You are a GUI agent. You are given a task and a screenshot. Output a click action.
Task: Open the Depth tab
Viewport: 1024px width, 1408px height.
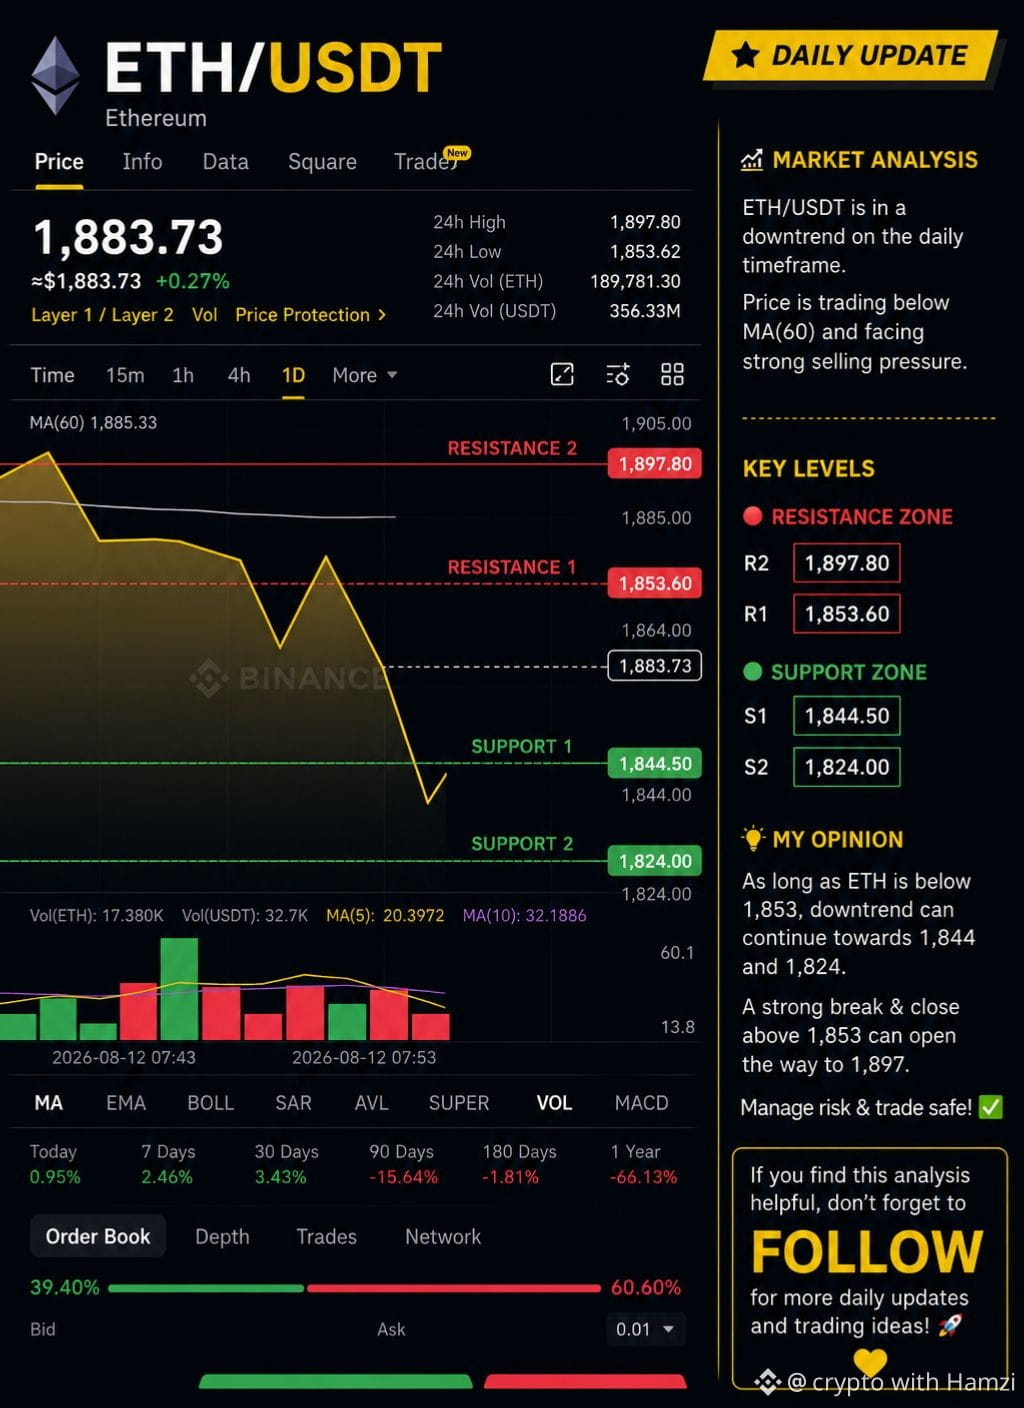coord(222,1237)
